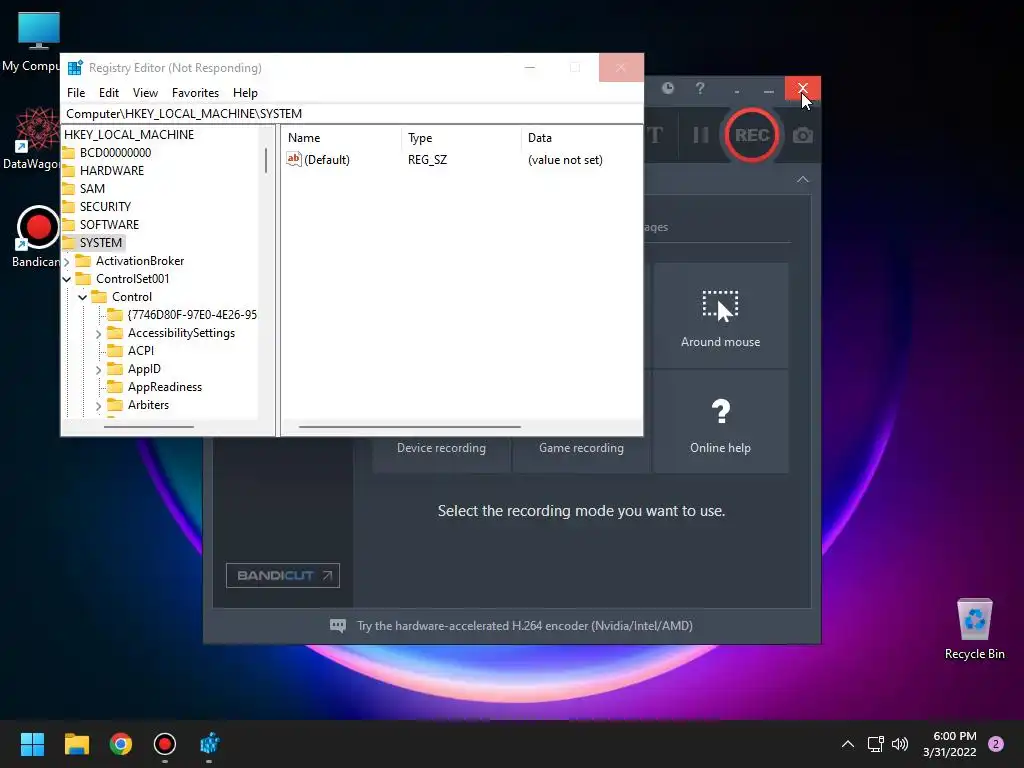This screenshot has width=1024, height=768.
Task: Select the SOFTWARE registry key
Action: (x=109, y=225)
